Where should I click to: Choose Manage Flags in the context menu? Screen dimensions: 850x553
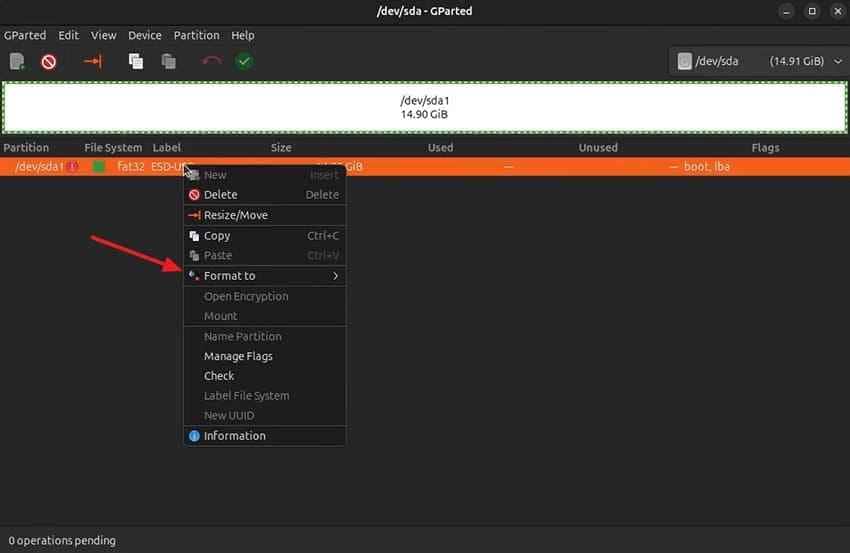click(x=265, y=356)
